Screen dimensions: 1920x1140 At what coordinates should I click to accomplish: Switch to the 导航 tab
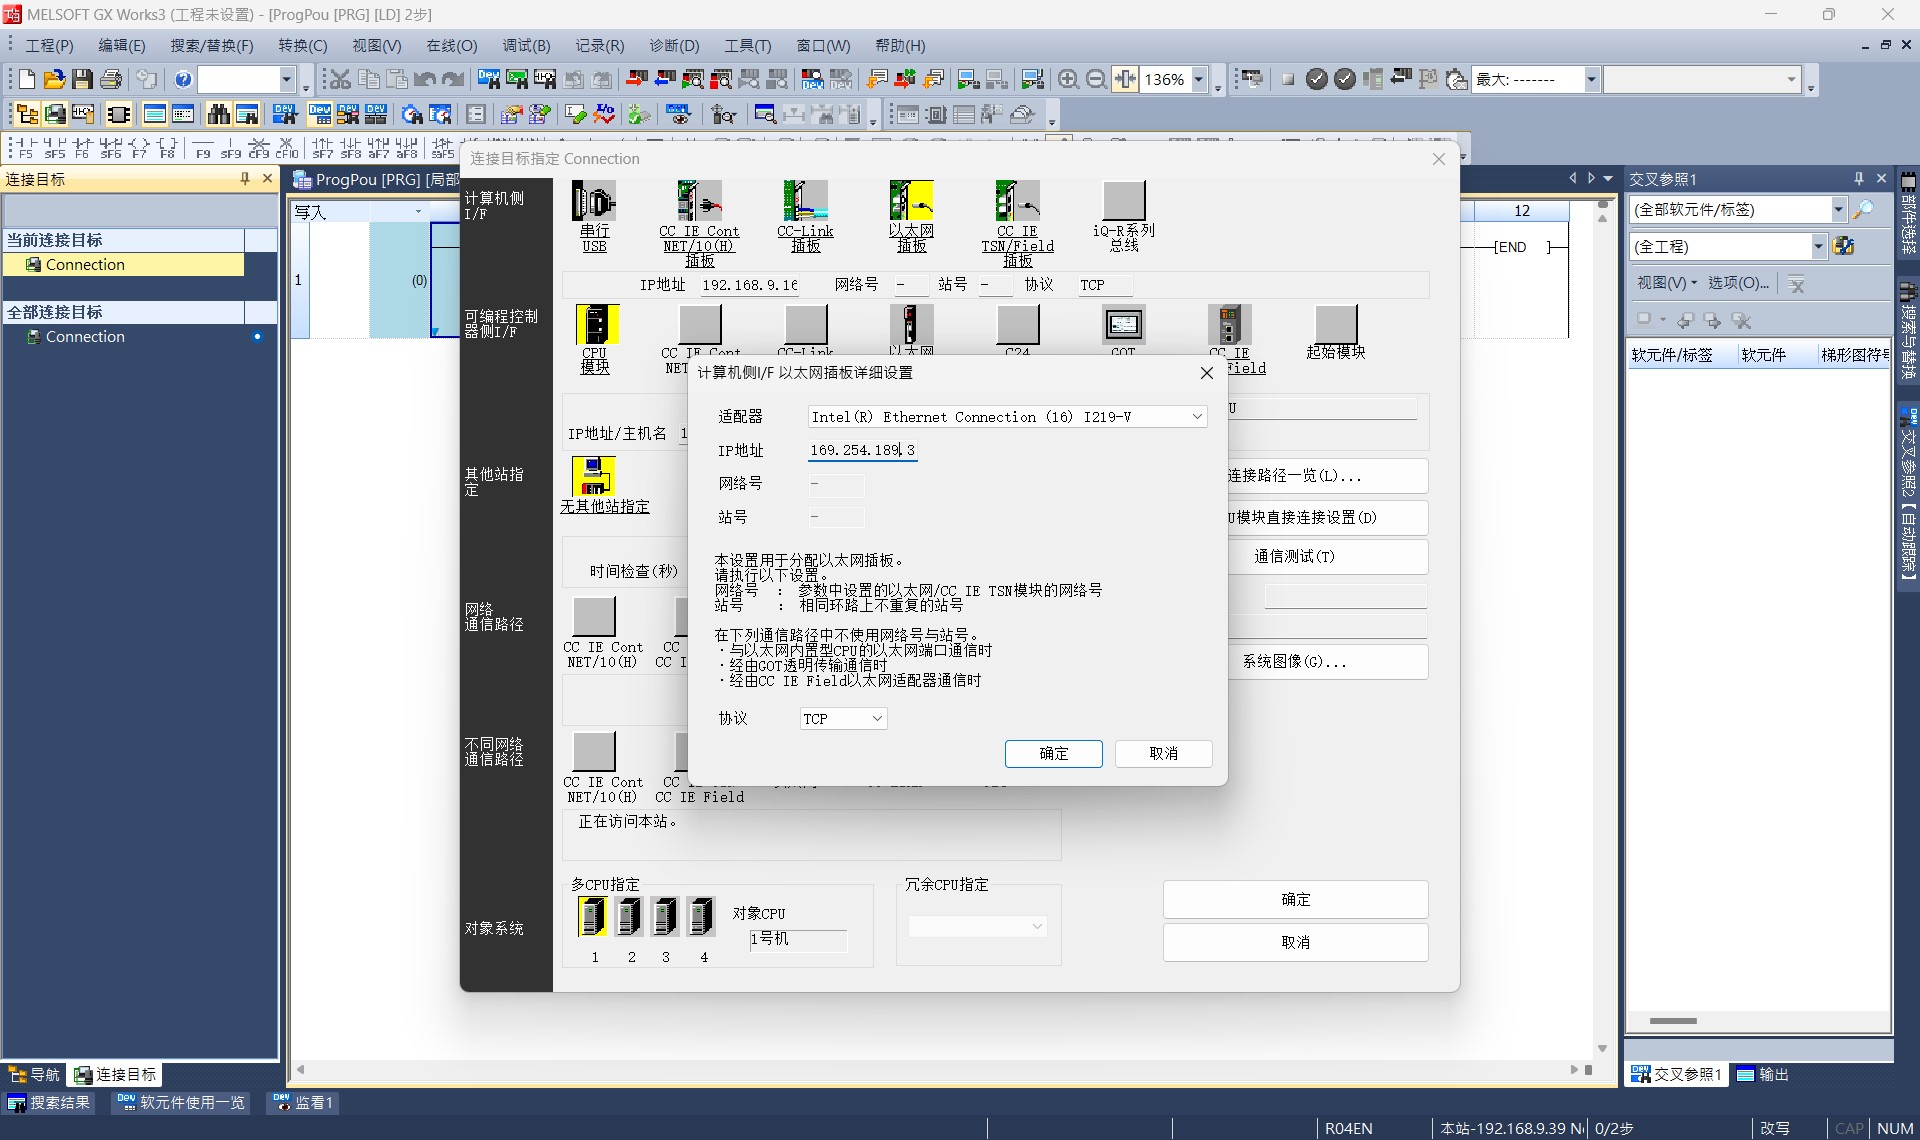pos(35,1075)
